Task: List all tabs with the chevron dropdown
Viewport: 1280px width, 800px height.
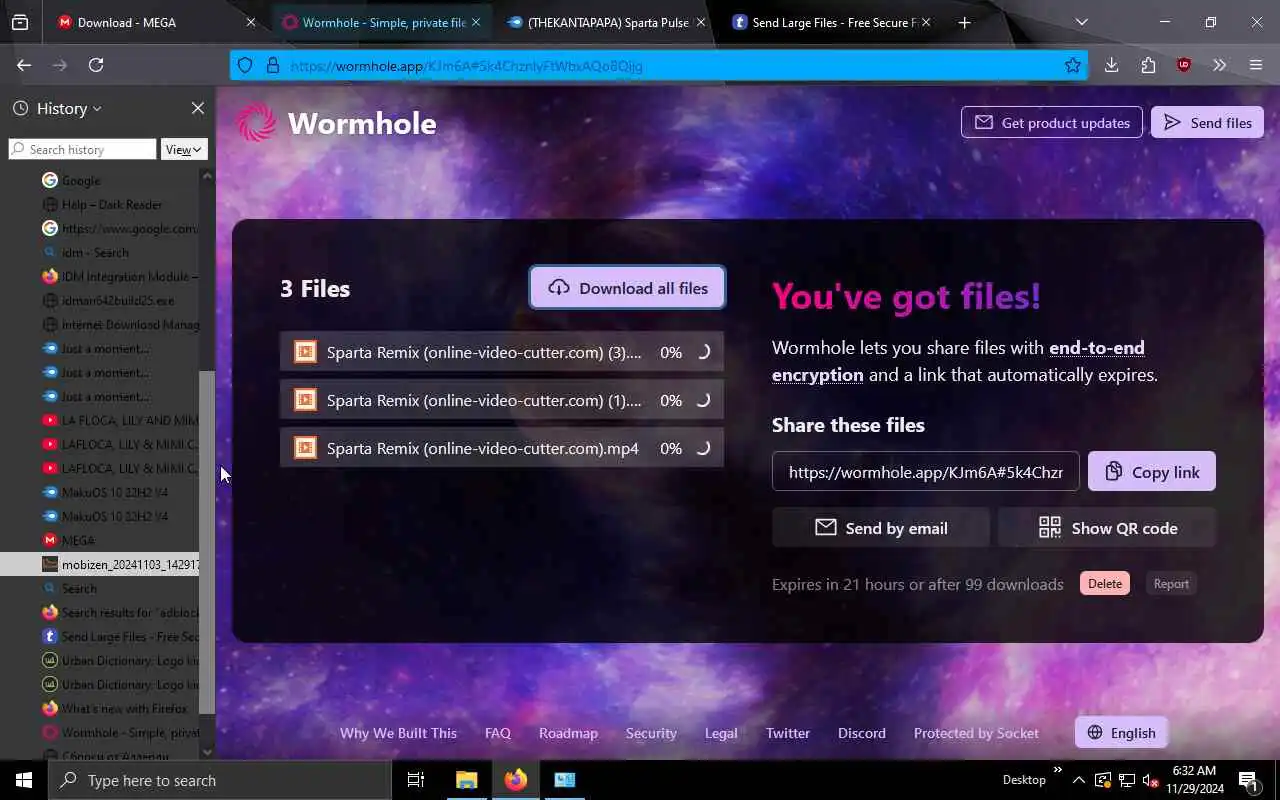Action: [x=1081, y=22]
